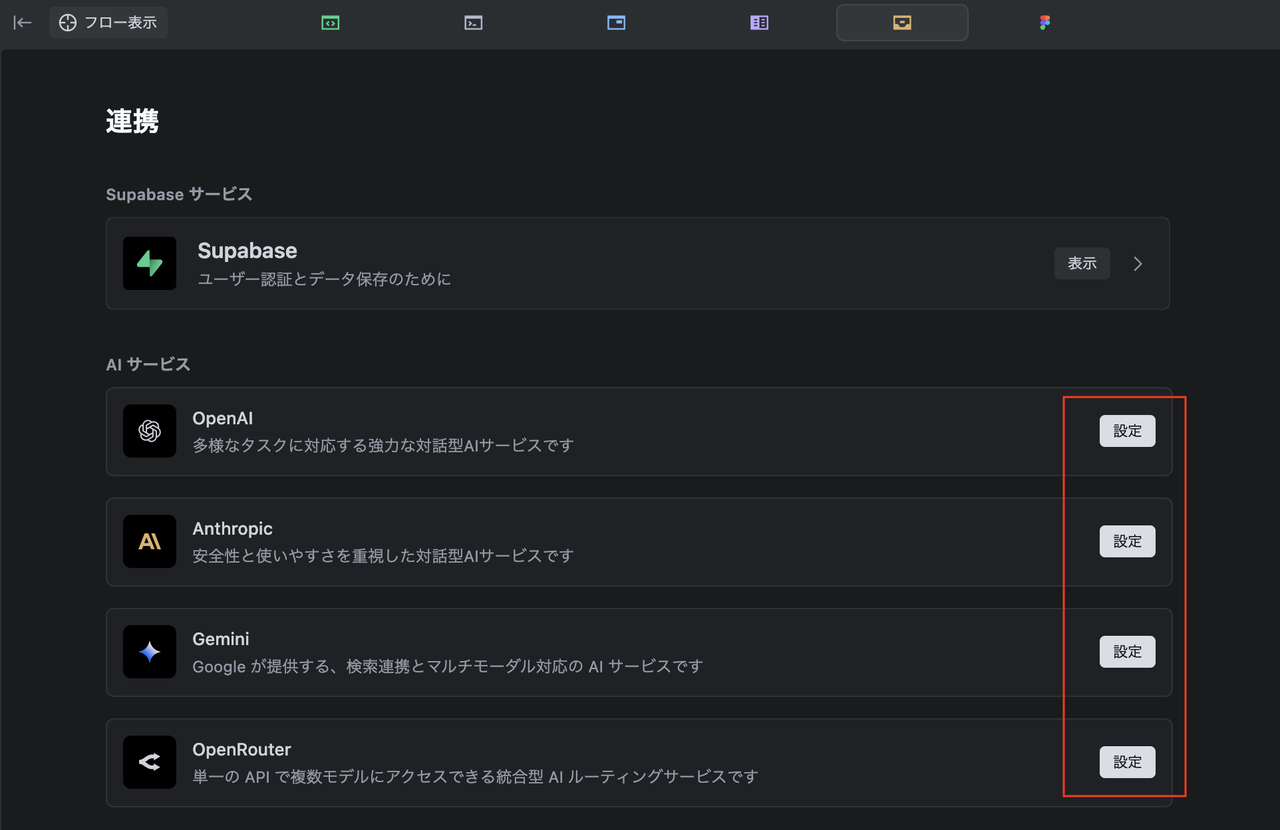Click Gemini's description starting with Google が提供する
1280x830 pixels.
click(x=447, y=666)
